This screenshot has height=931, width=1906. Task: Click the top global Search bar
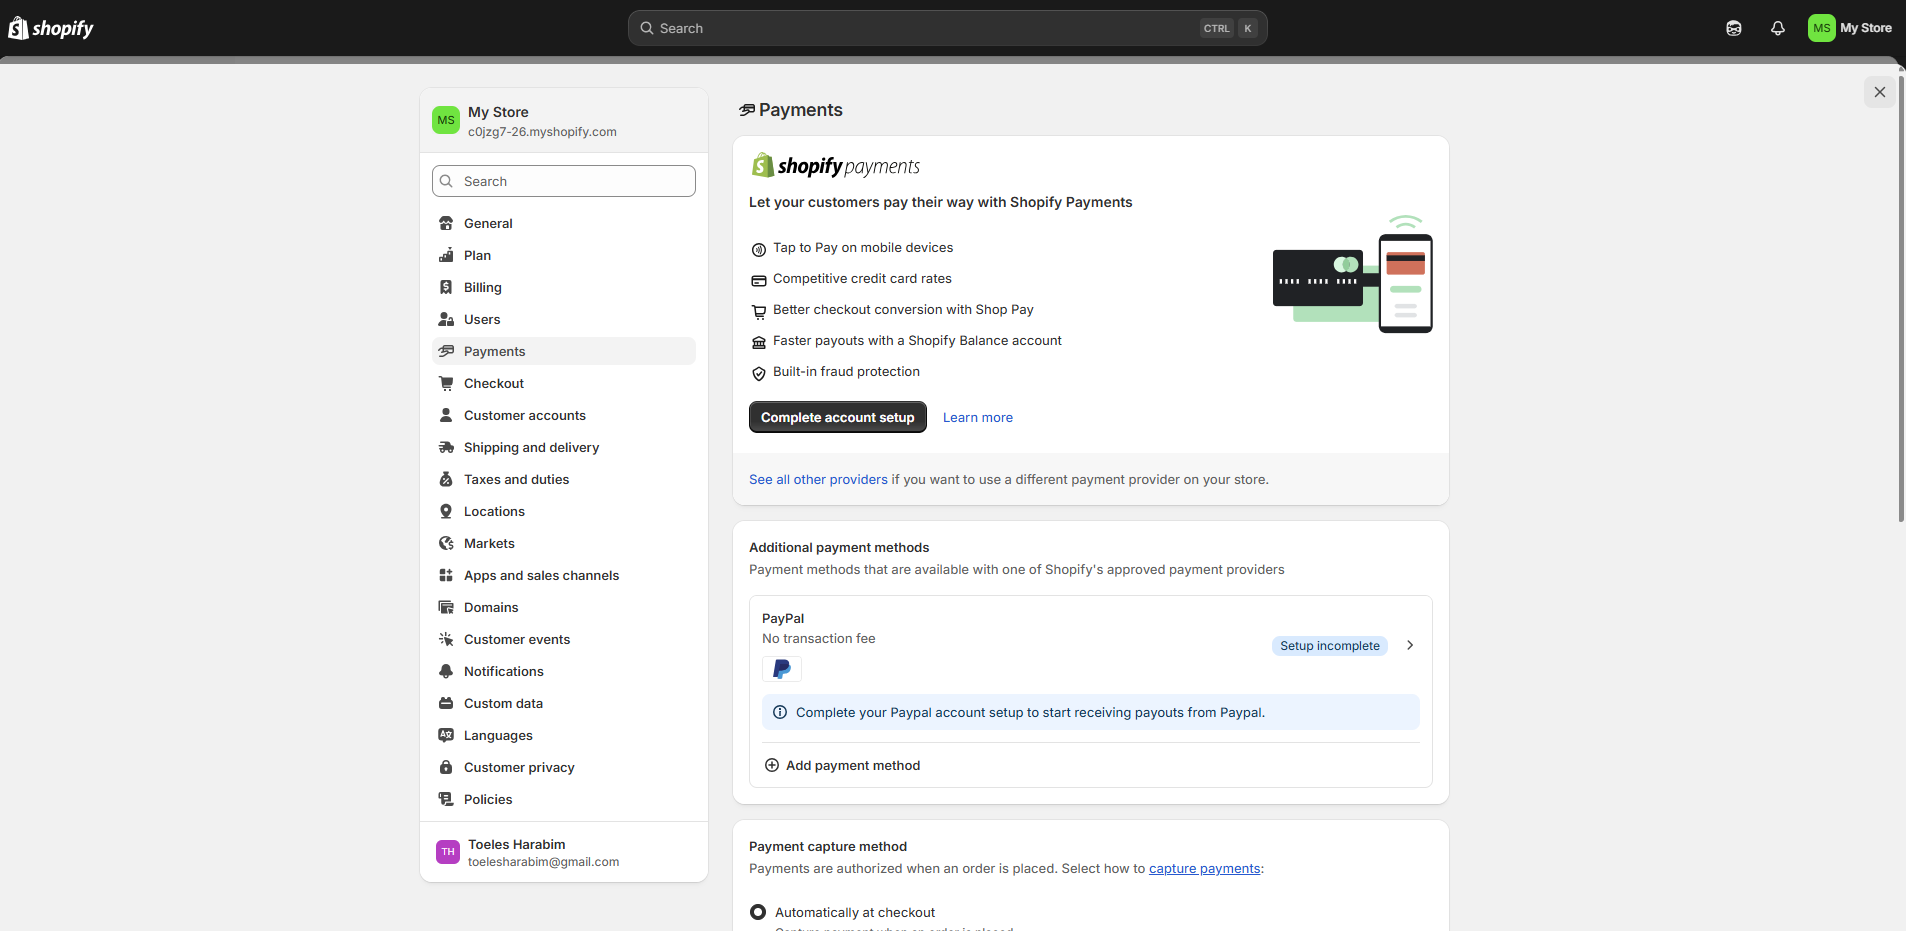947,28
